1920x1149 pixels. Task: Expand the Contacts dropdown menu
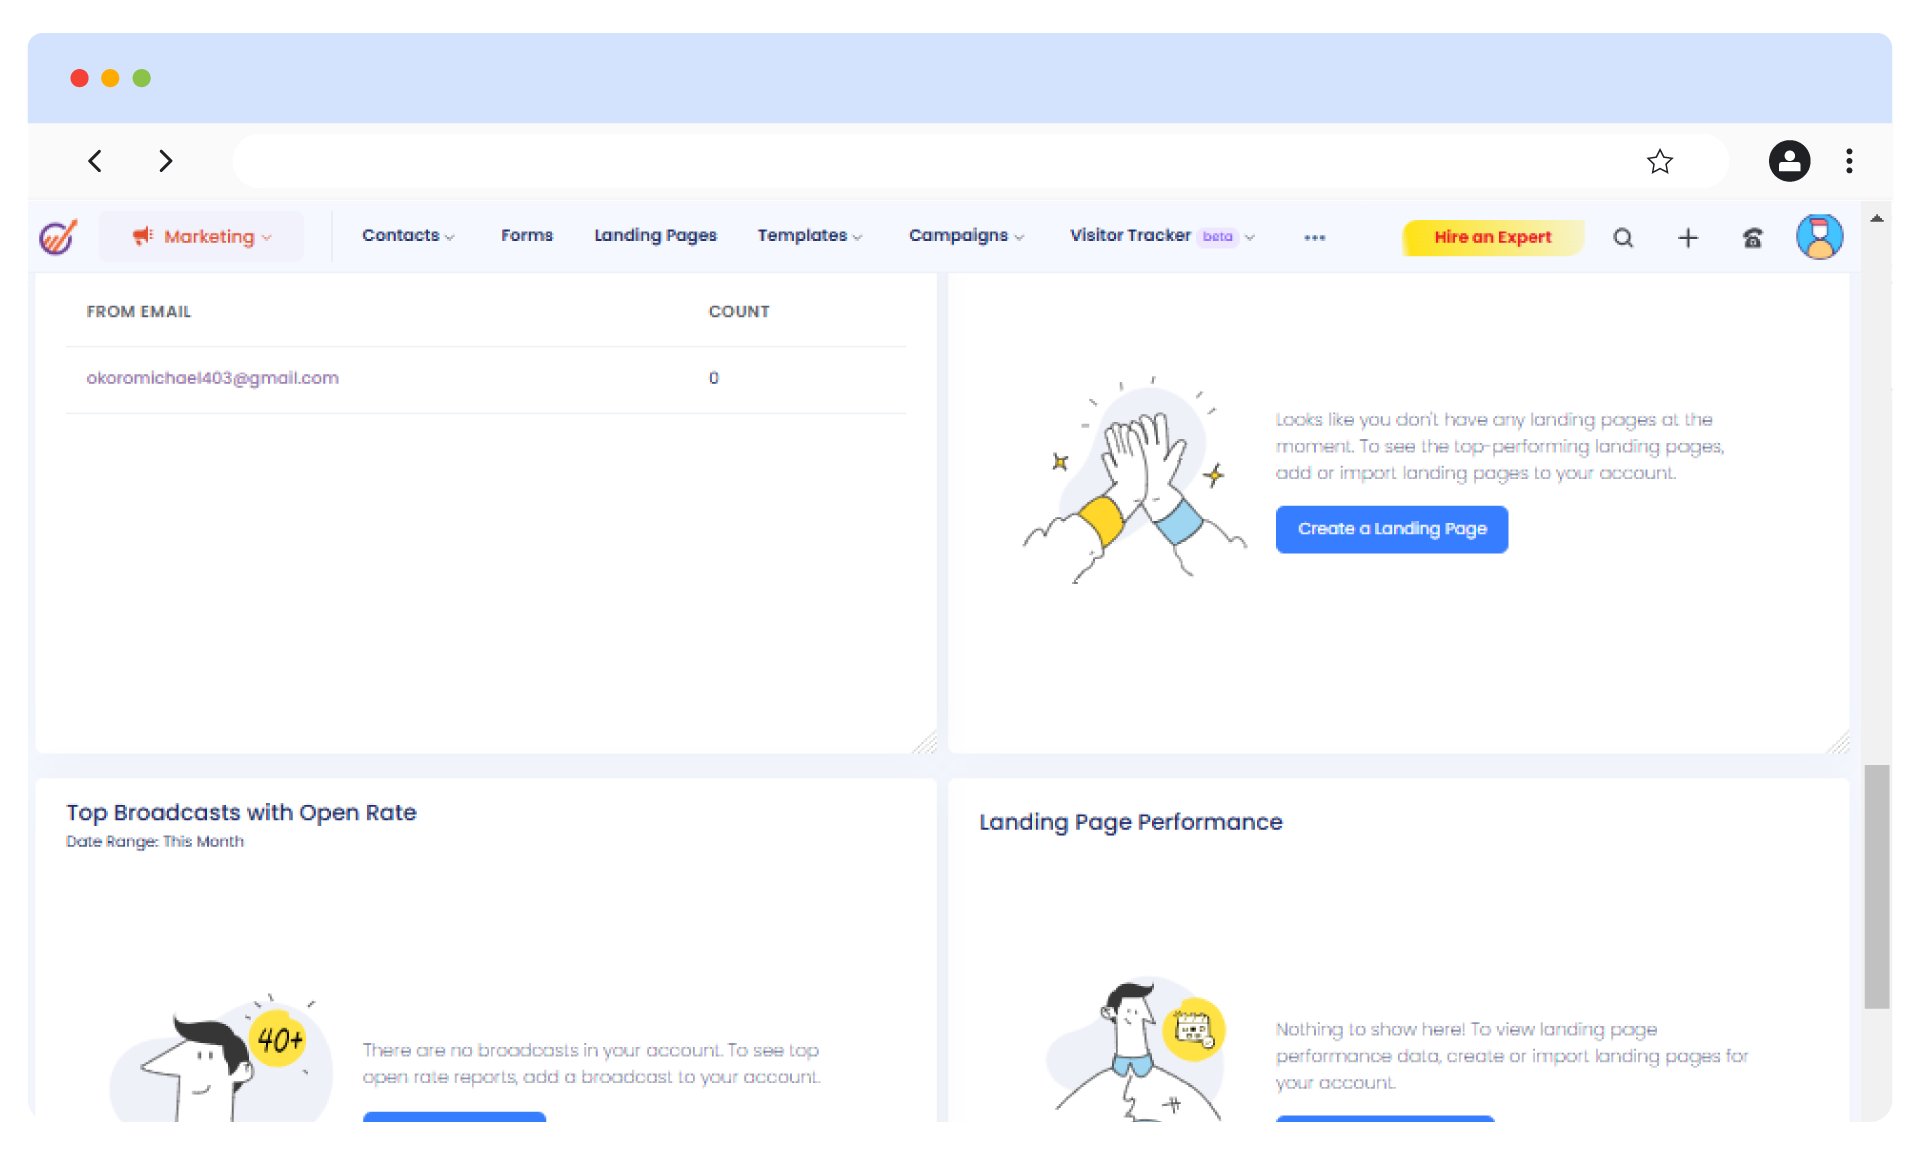[408, 236]
